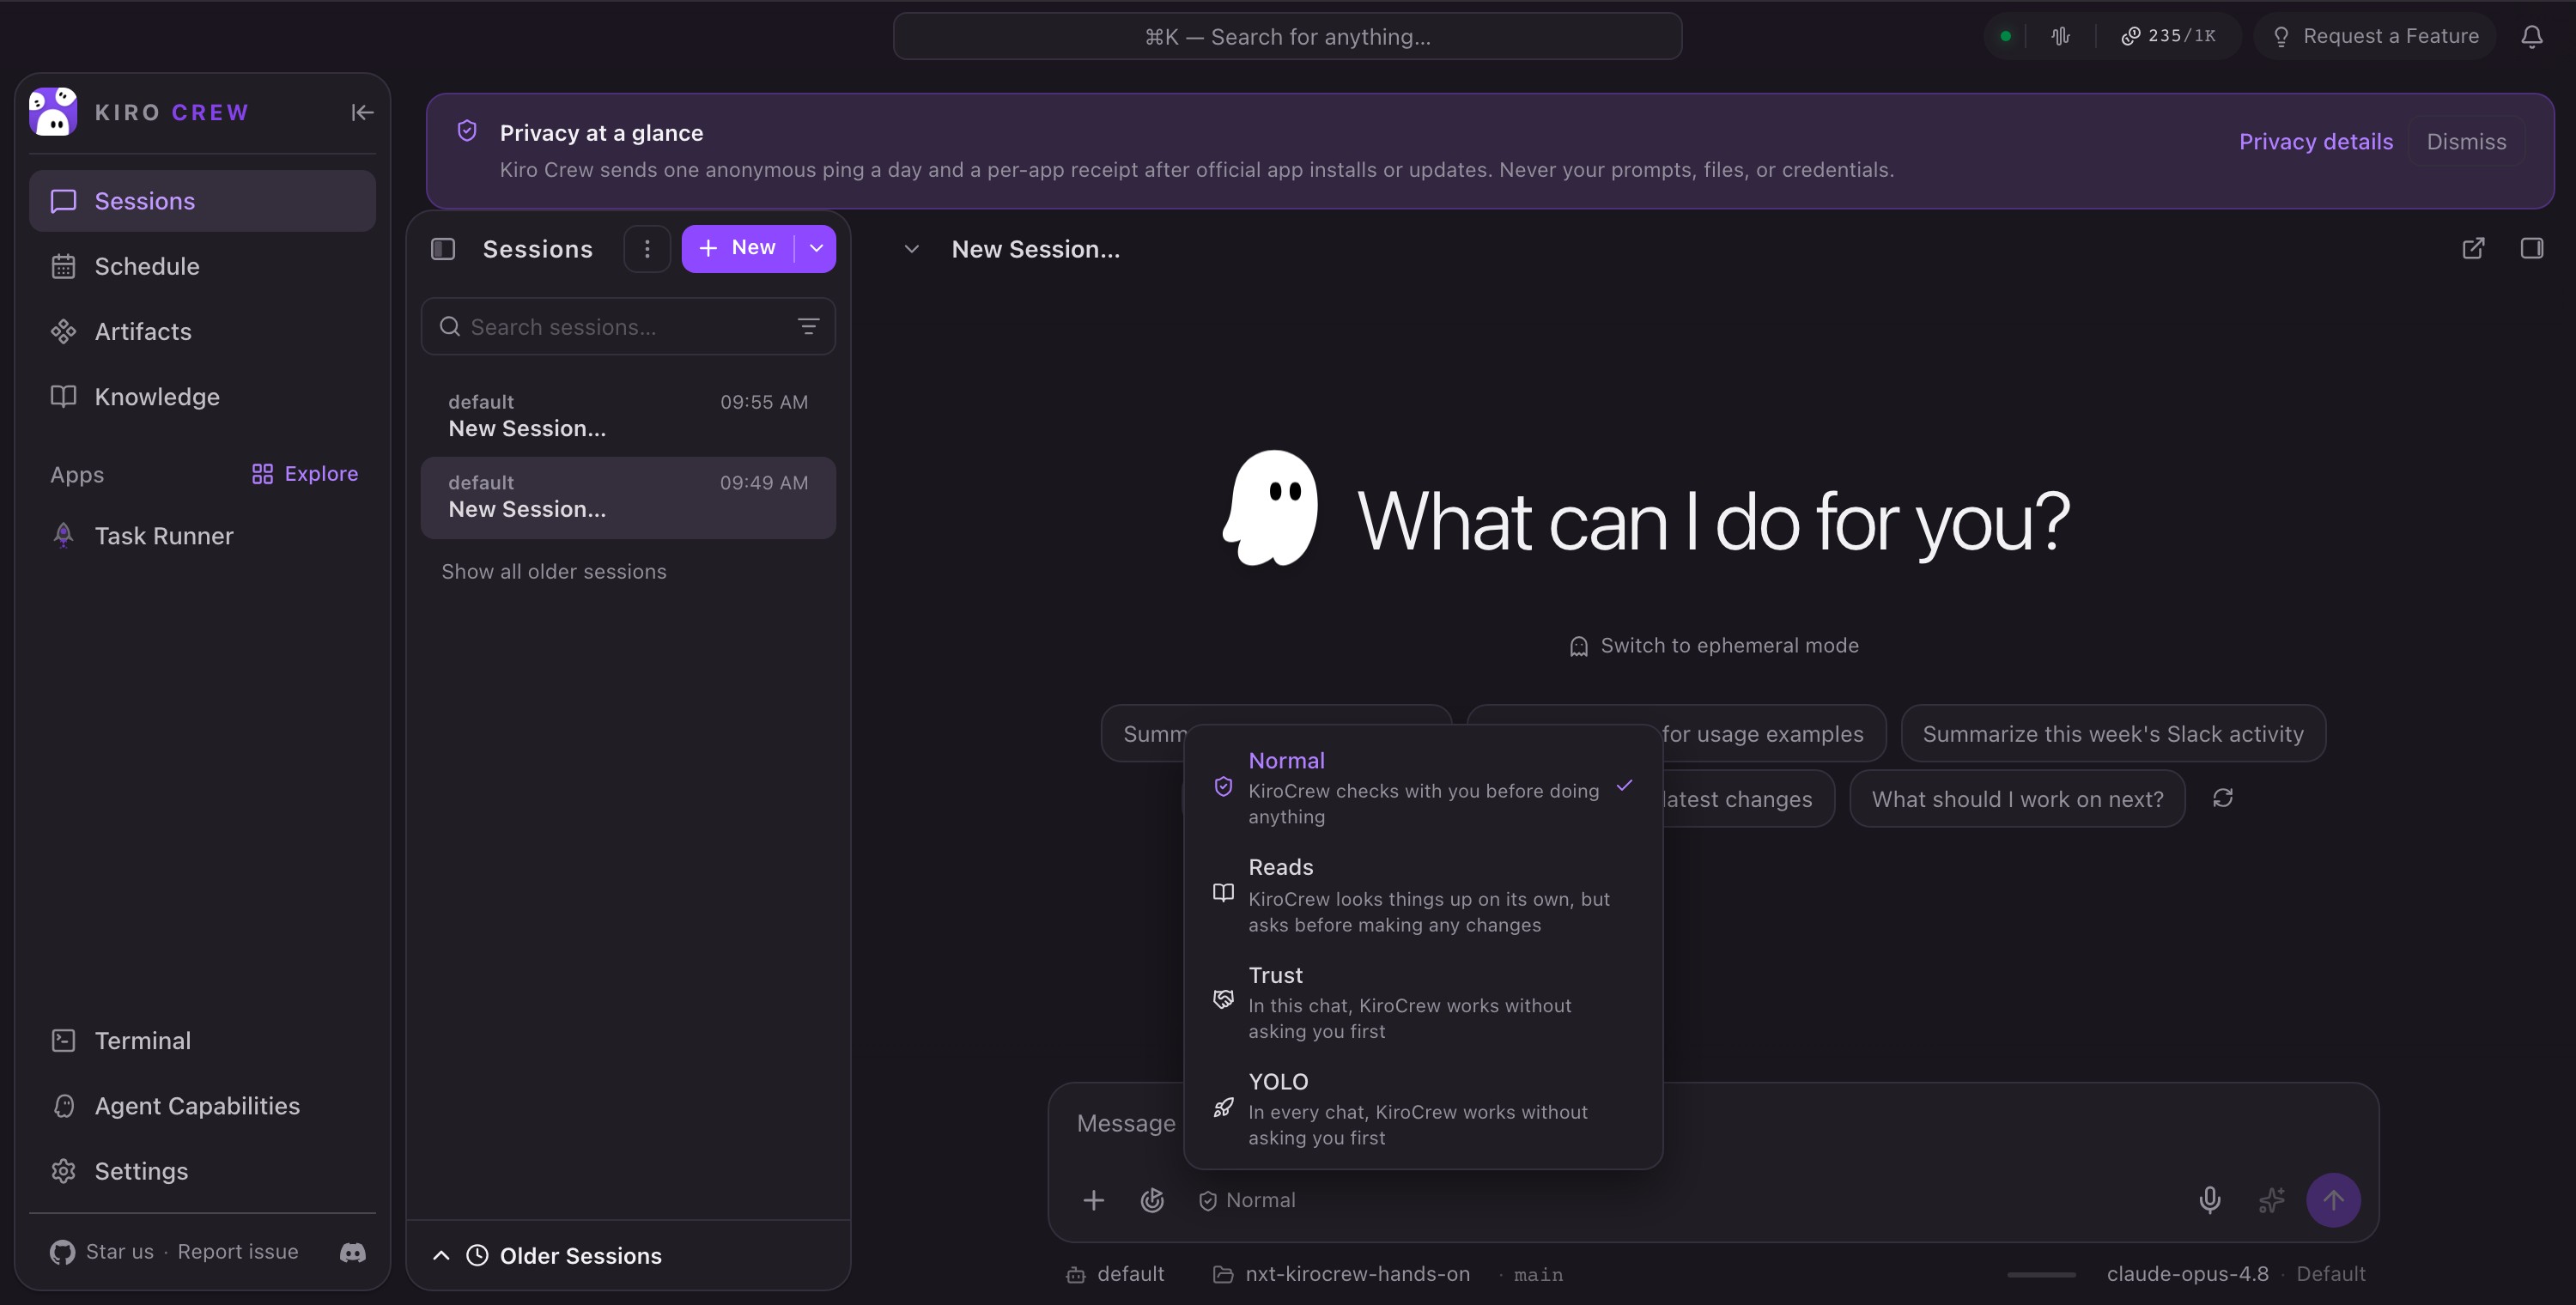Focus the global search bar

1287,37
